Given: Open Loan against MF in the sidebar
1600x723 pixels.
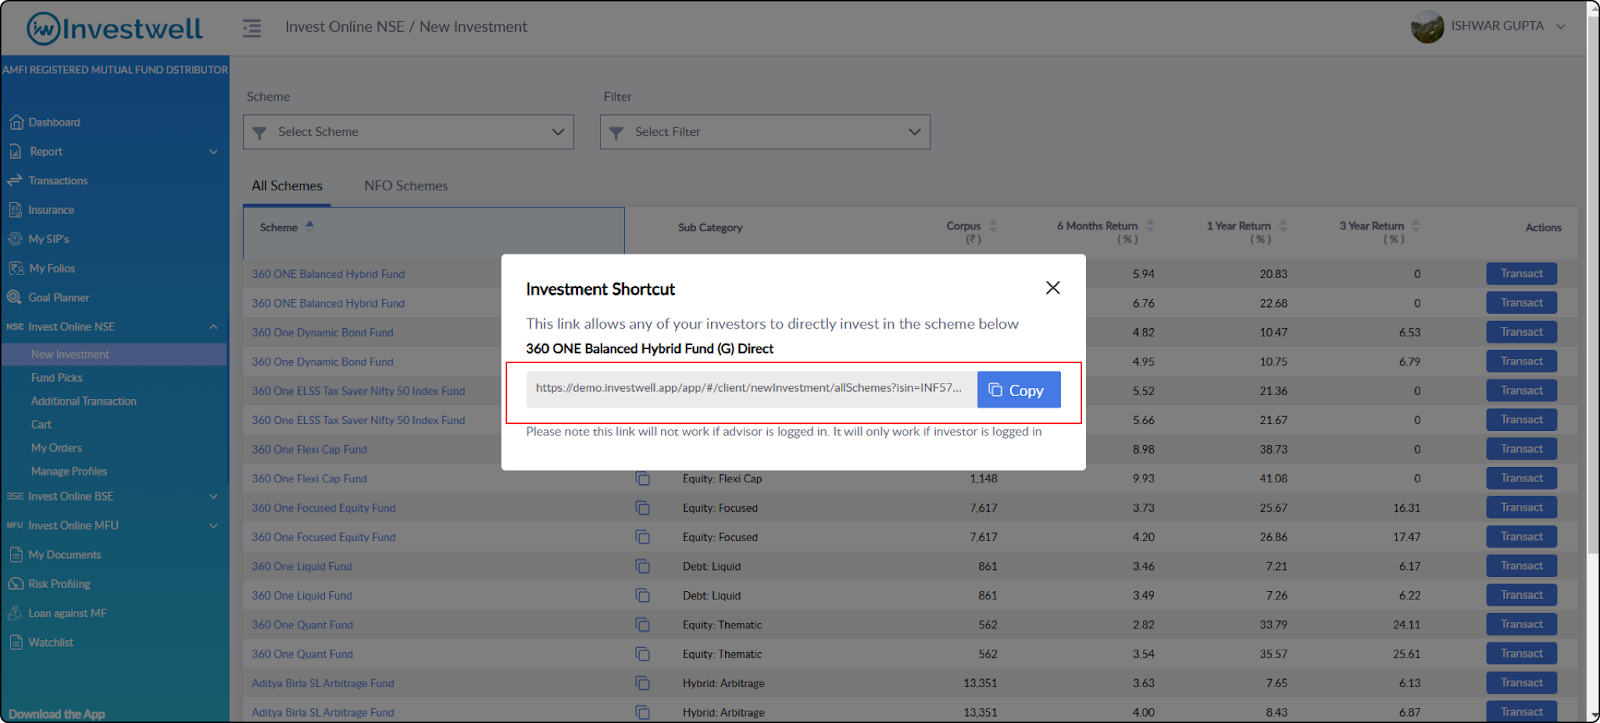Looking at the screenshot, I should point(67,613).
